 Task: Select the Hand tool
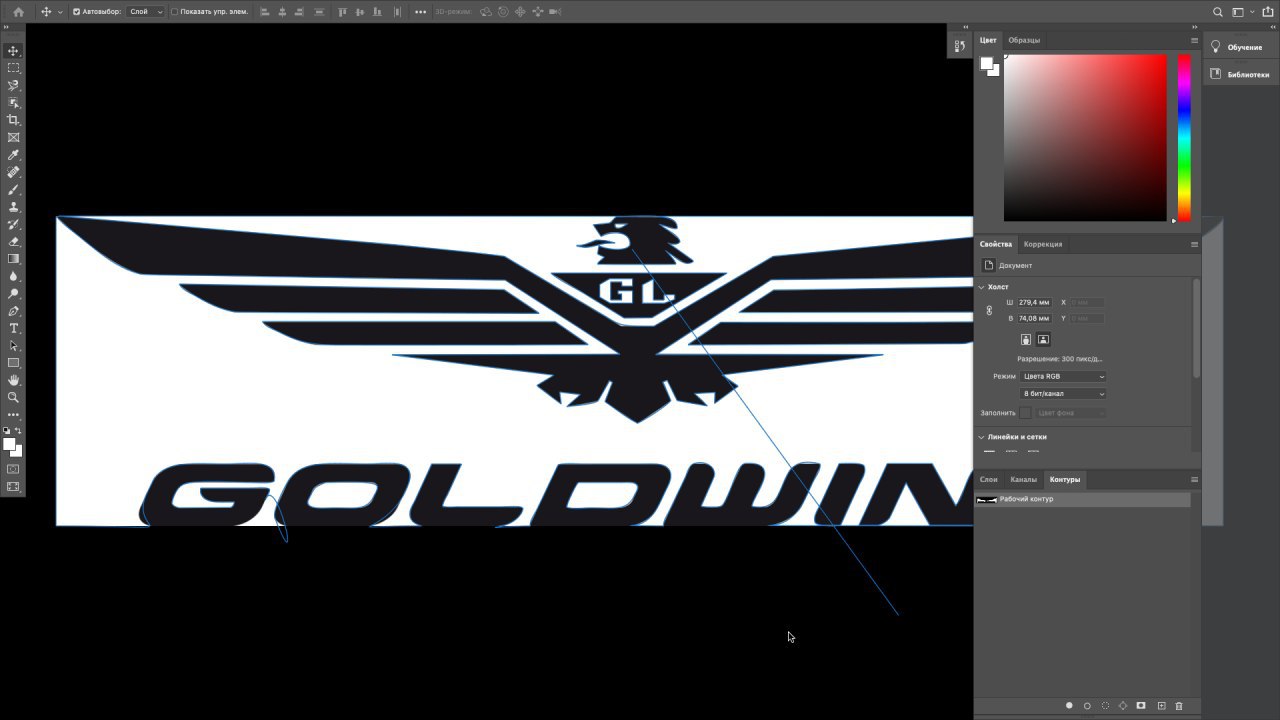pos(13,380)
